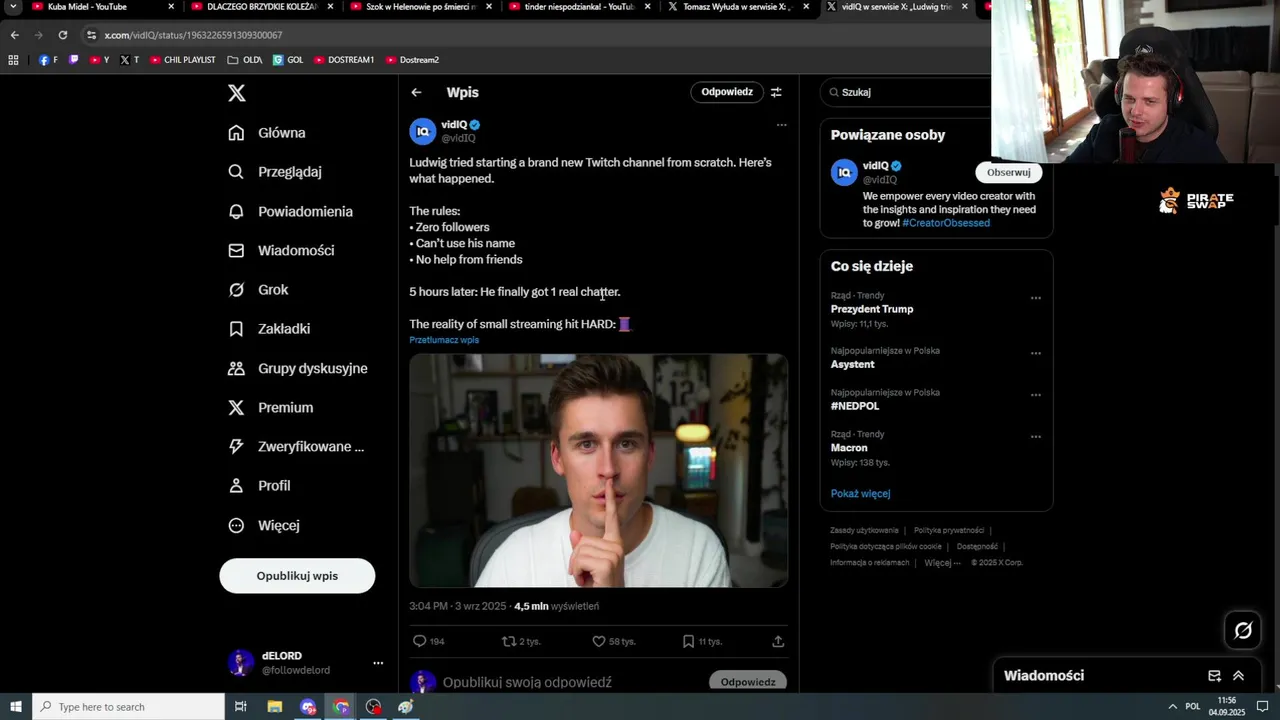Compose new message icon in Wiadomości bar
The width and height of the screenshot is (1280, 720).
(1214, 676)
